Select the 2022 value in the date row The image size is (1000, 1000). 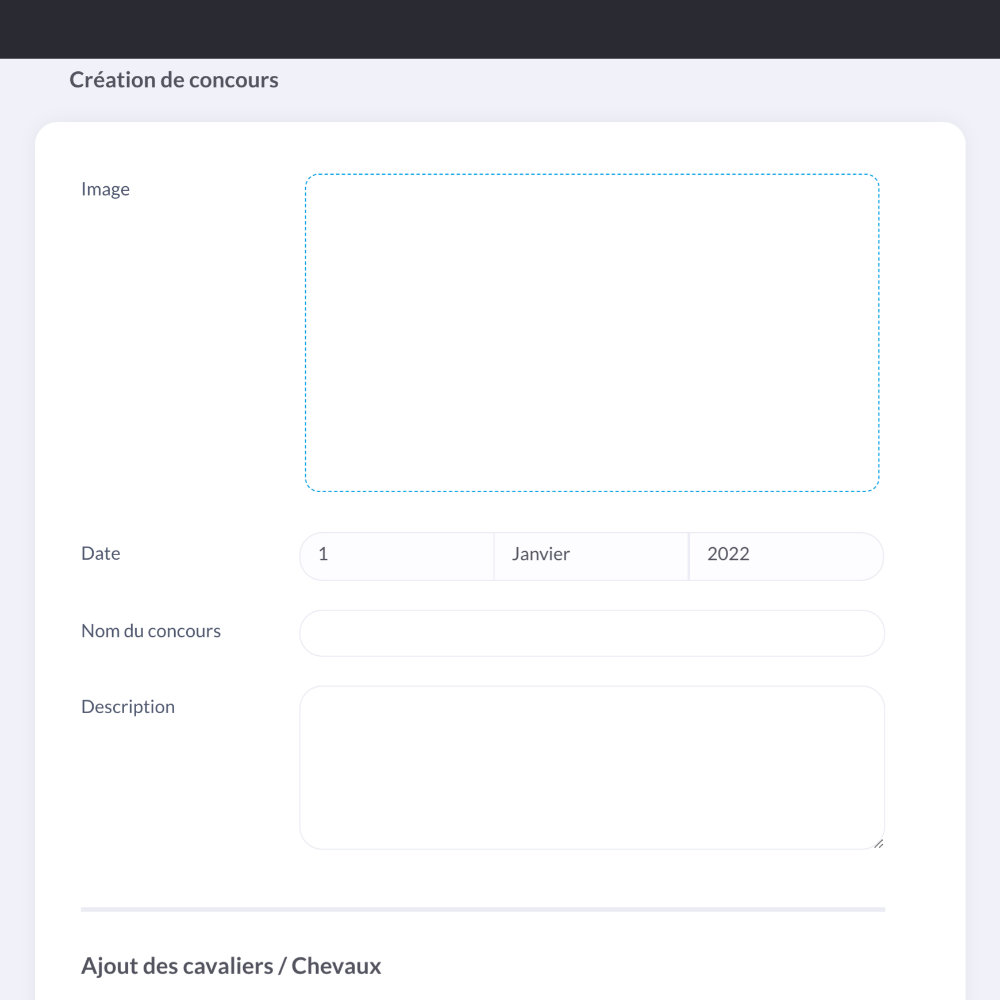click(x=728, y=554)
